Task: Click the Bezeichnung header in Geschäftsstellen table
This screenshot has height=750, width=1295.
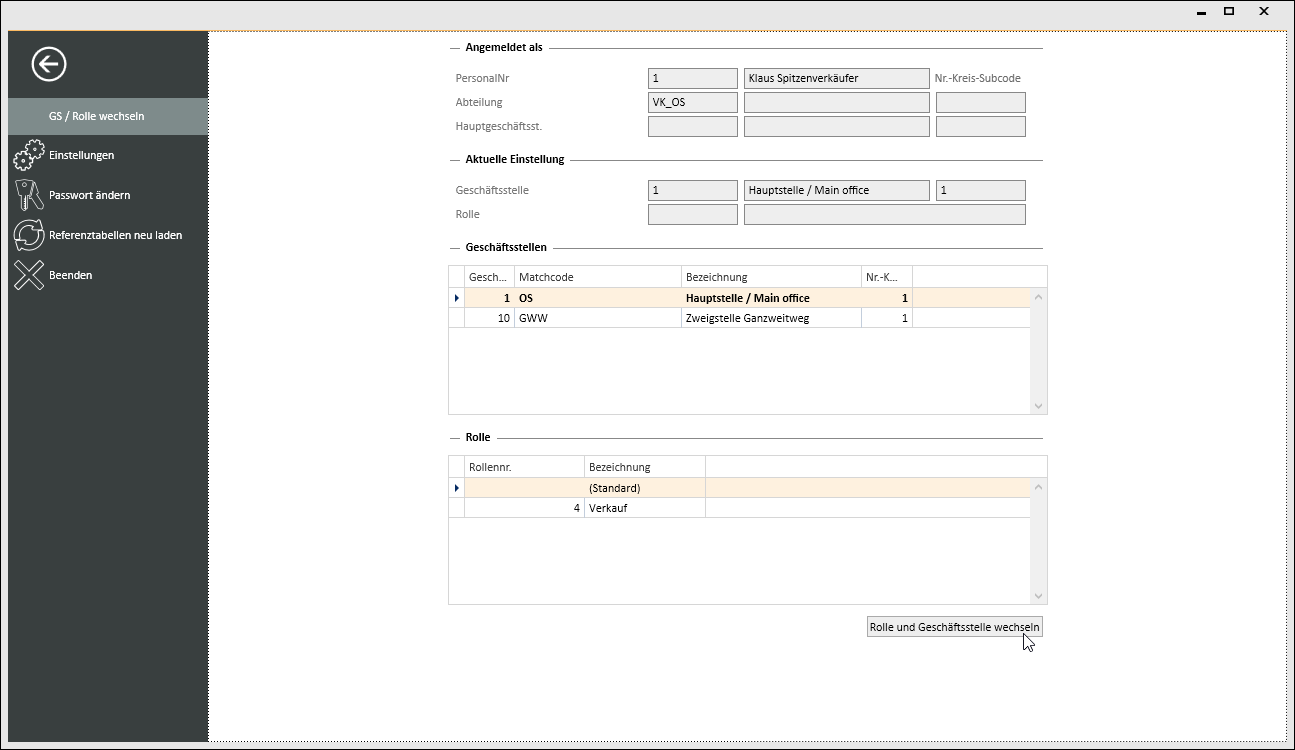Action: 771,277
